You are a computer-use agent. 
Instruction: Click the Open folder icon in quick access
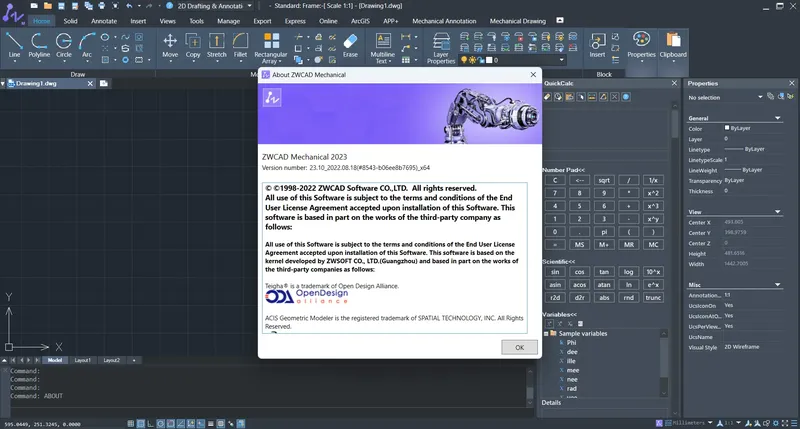47,6
